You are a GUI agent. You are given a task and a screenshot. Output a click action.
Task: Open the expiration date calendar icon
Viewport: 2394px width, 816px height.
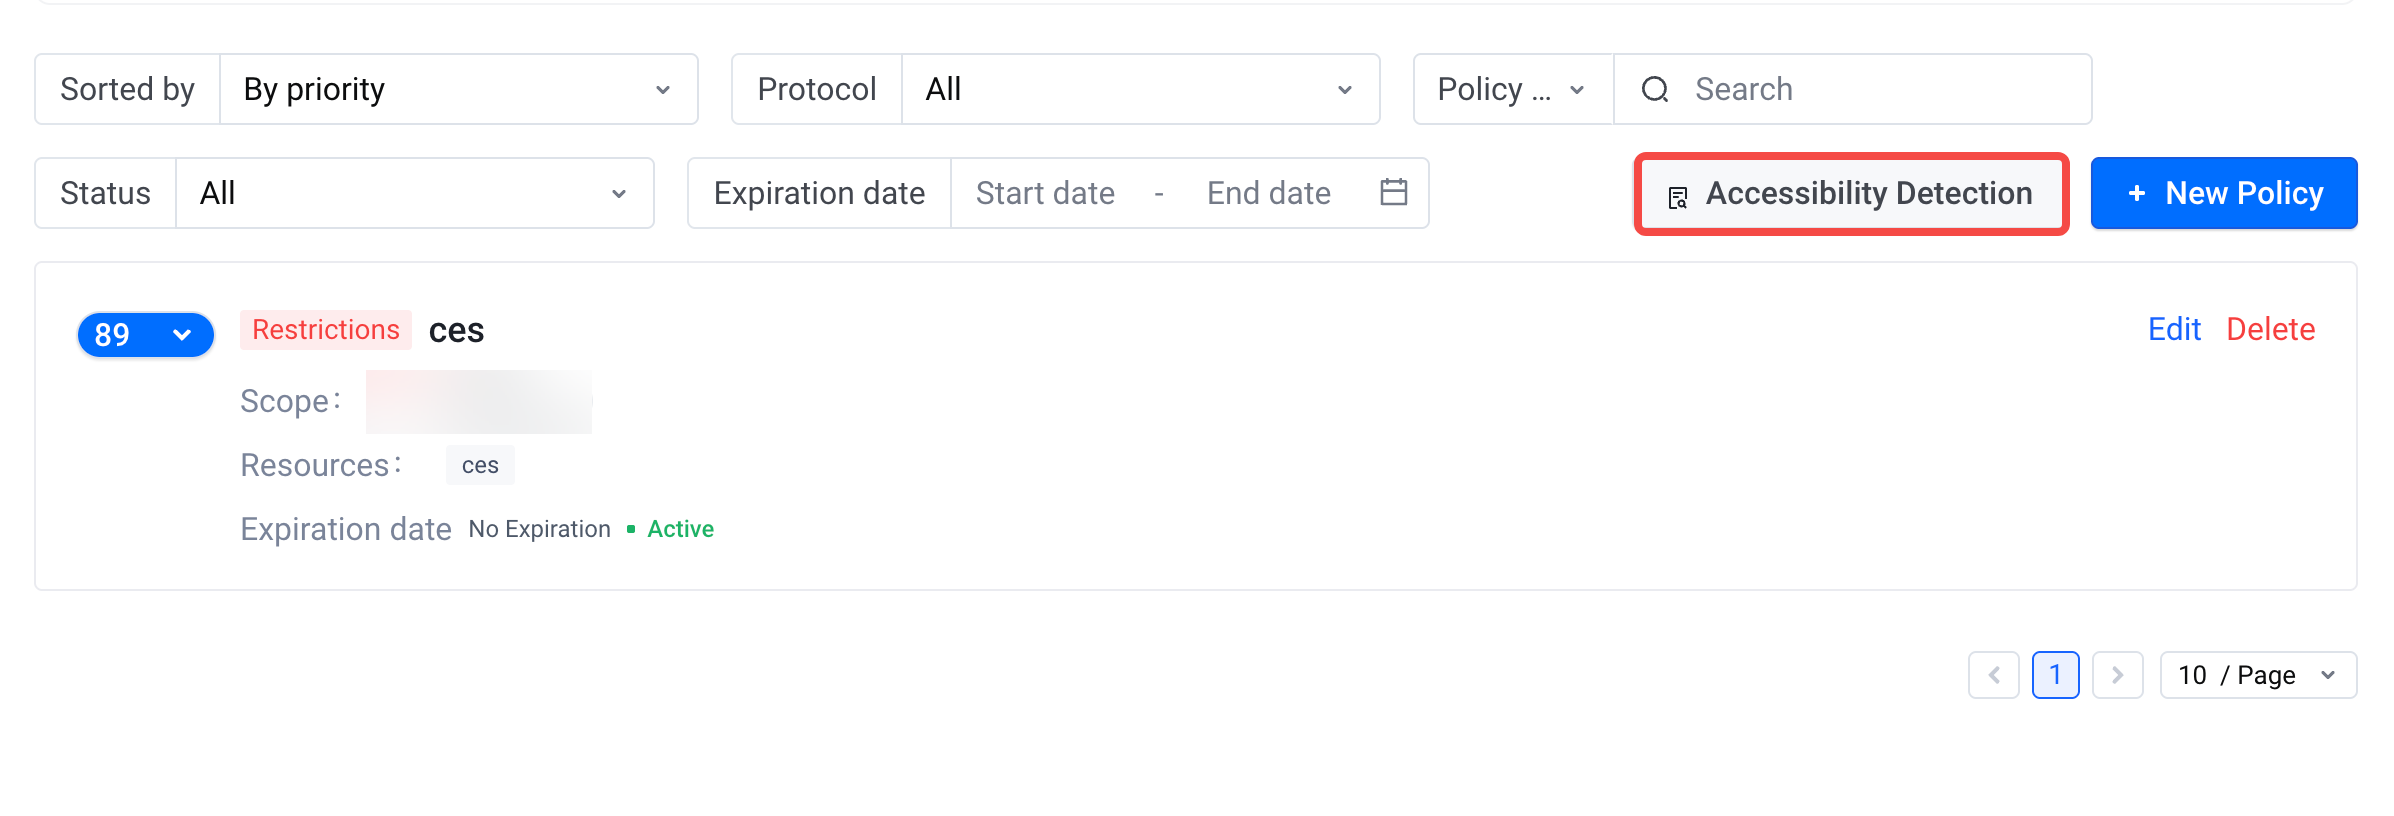point(1393,192)
